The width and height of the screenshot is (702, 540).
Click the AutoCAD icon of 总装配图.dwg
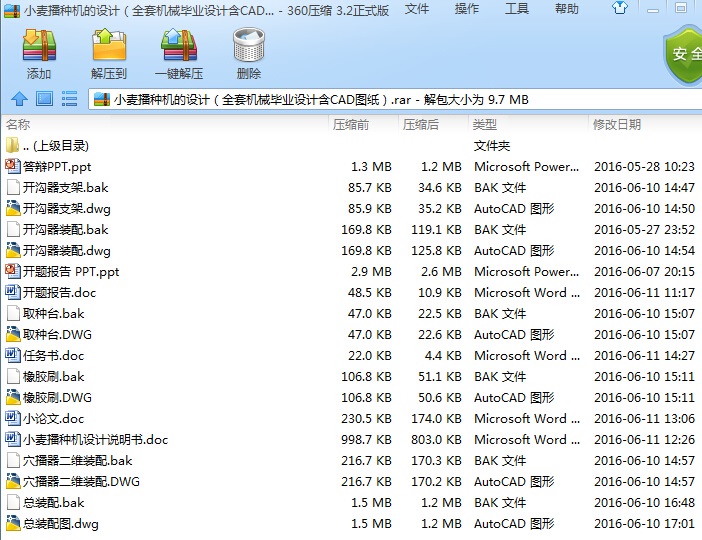pos(13,523)
